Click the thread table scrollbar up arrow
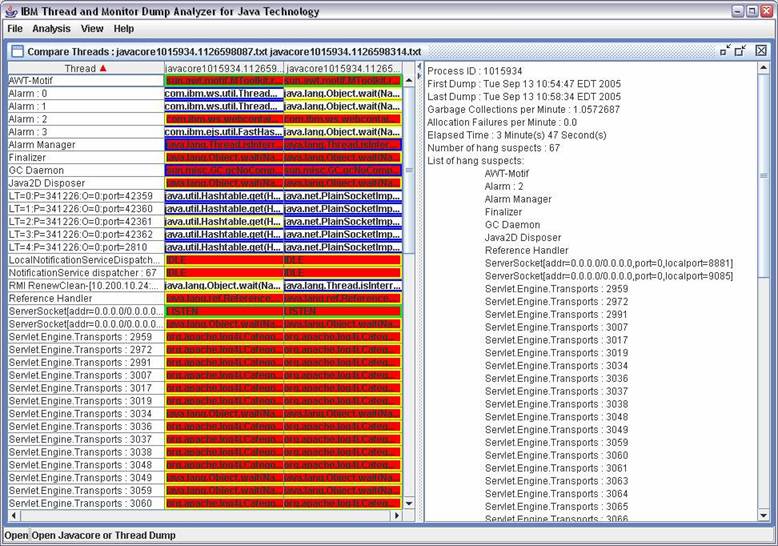Image resolution: width=778 pixels, height=546 pixels. 409,80
